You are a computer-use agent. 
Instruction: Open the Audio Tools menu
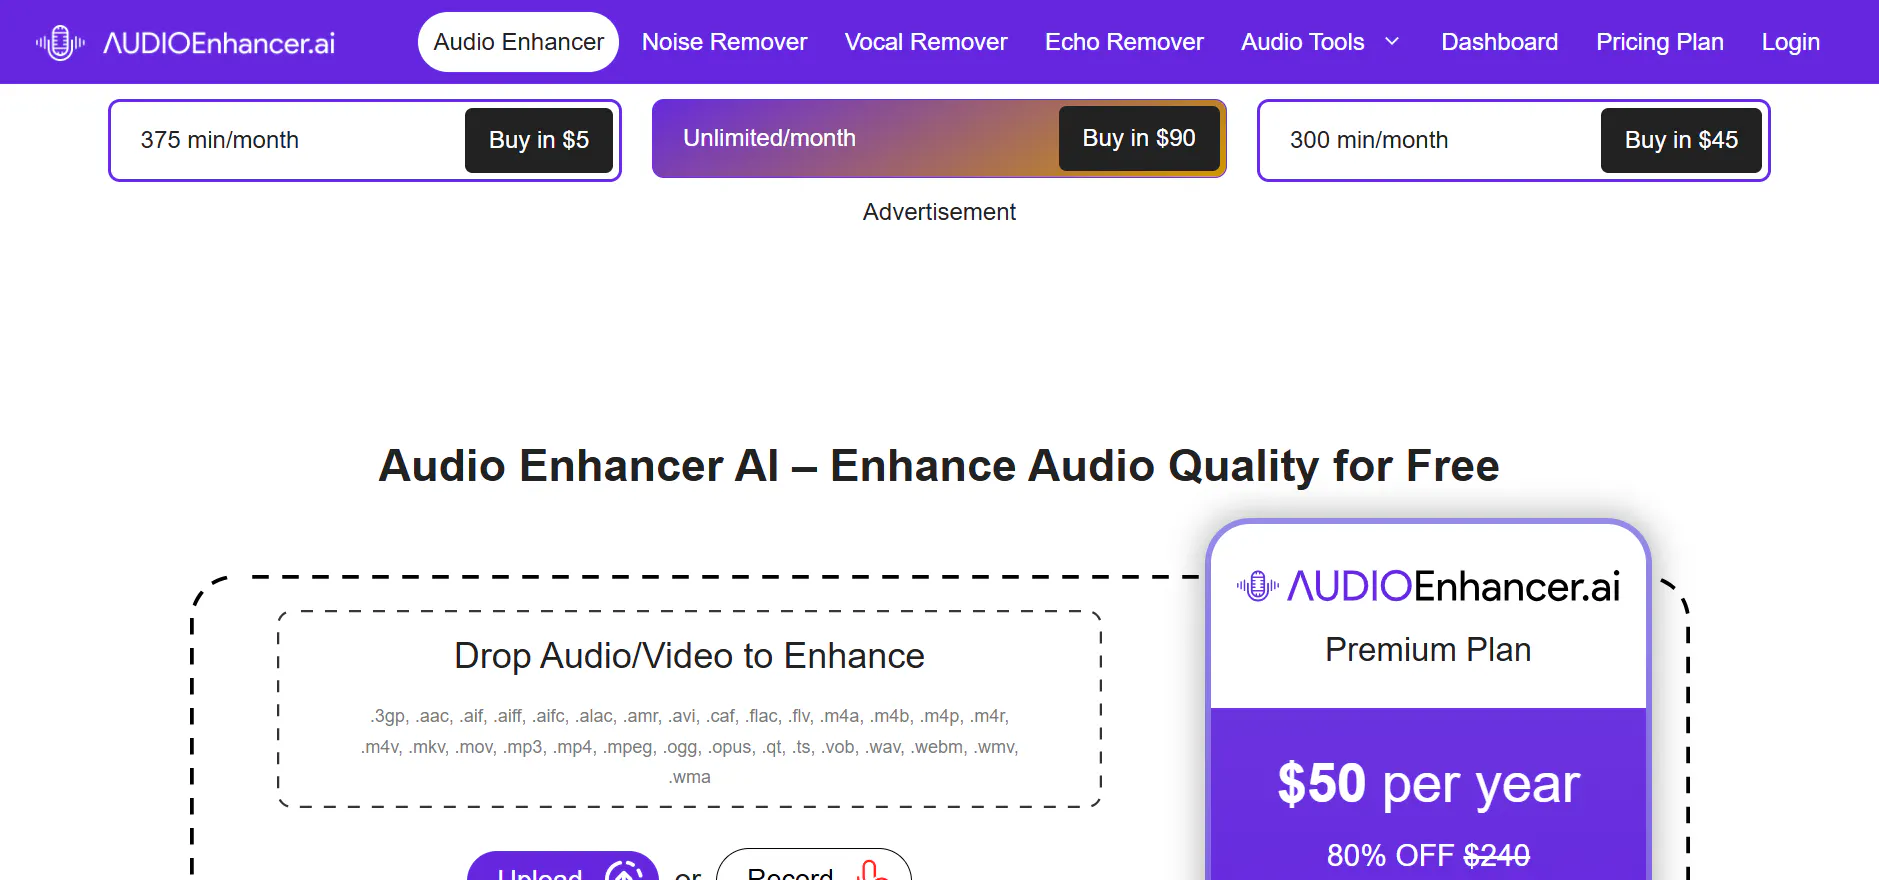pos(1302,42)
